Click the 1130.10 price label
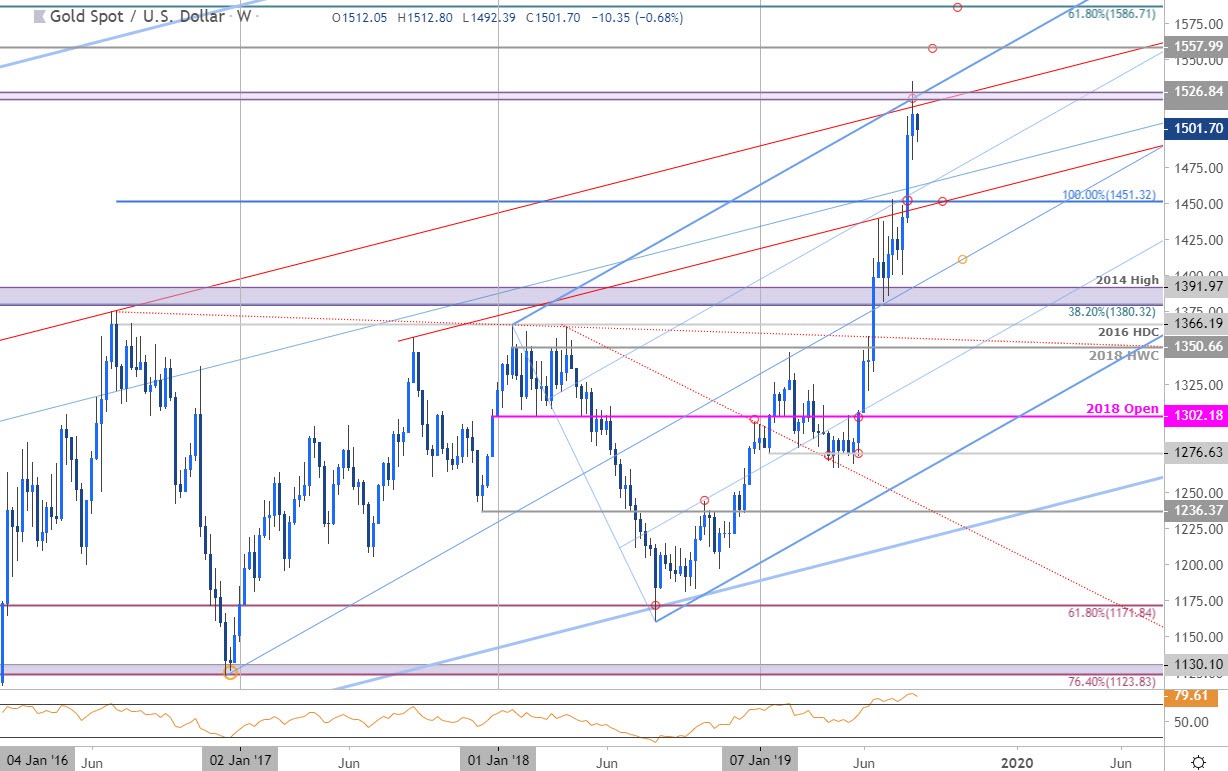The width and height of the screenshot is (1228, 771). click(x=1197, y=664)
